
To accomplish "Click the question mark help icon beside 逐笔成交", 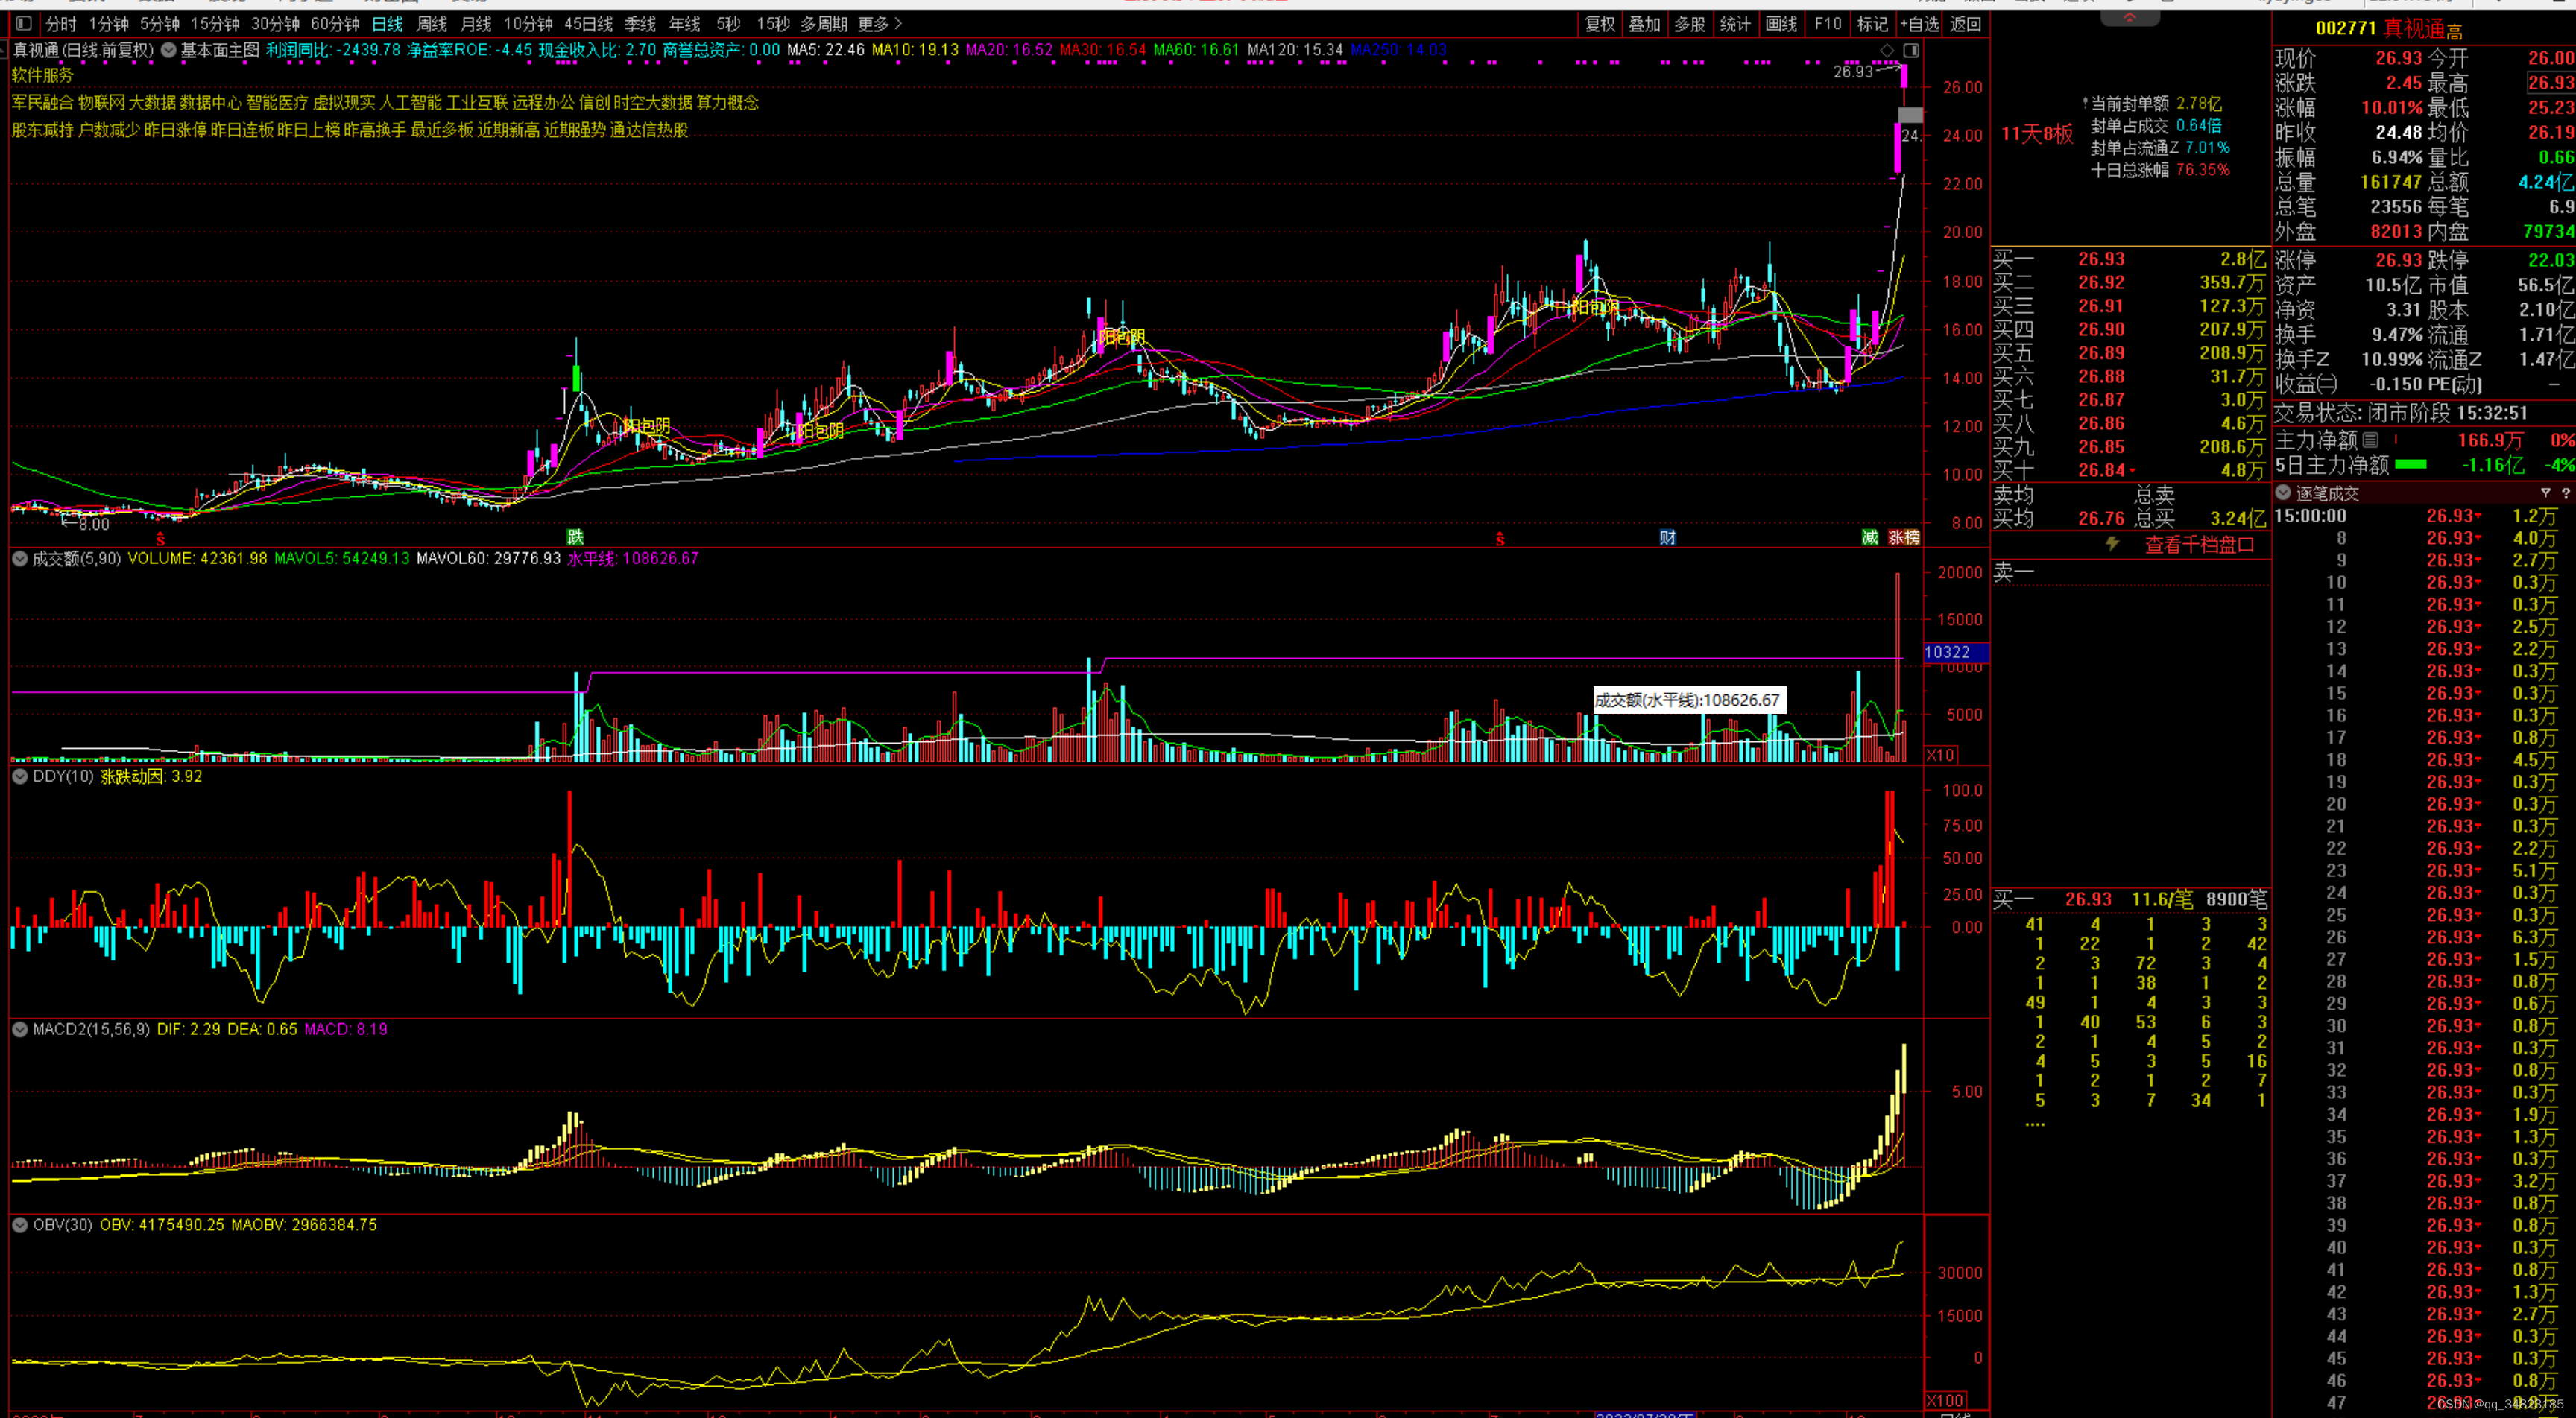I will pos(2565,493).
